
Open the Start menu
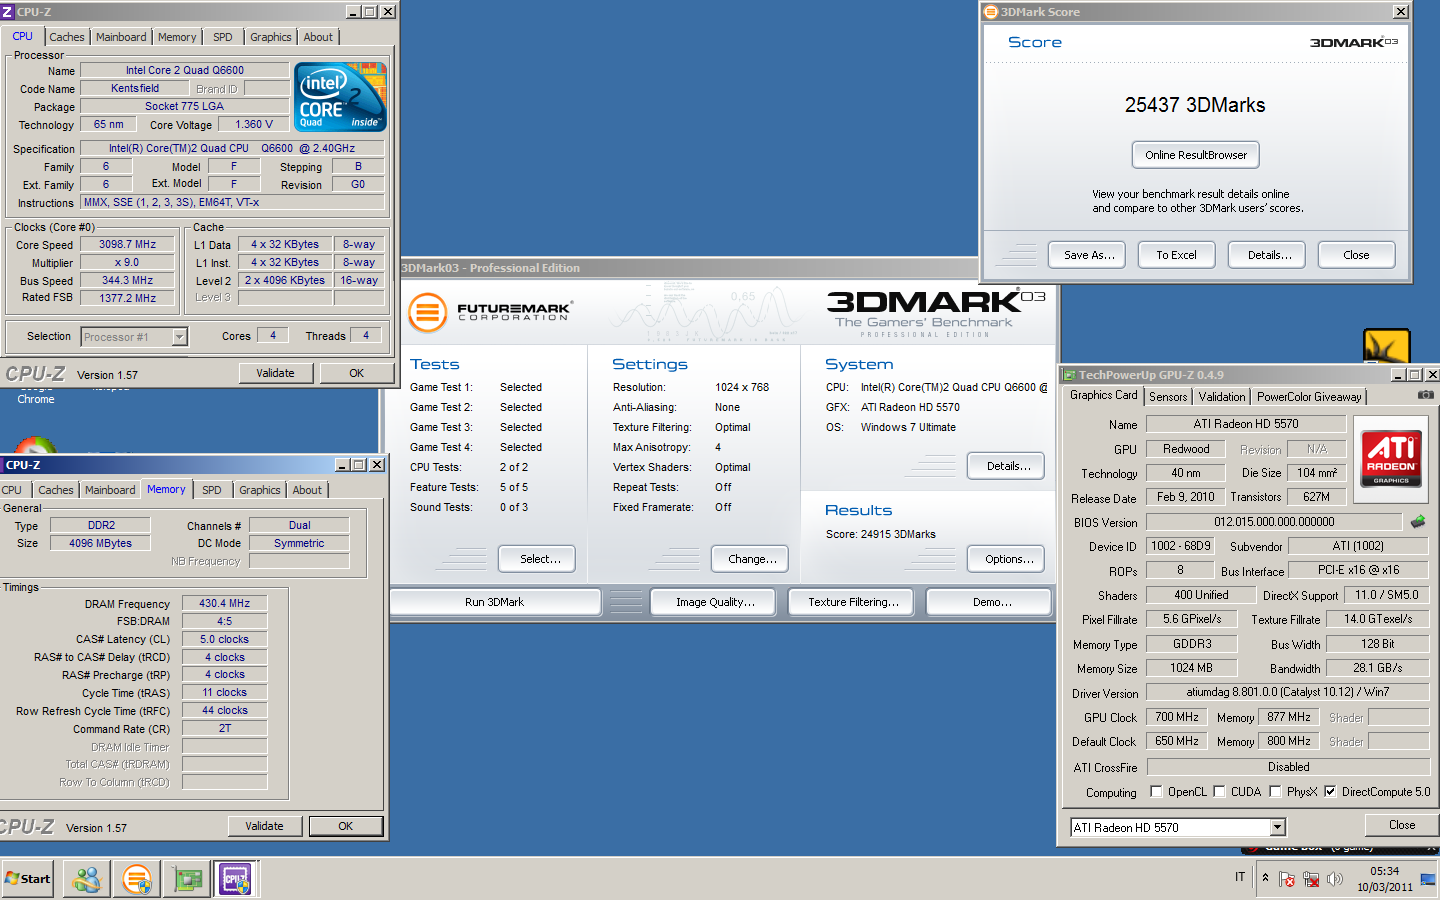(x=28, y=879)
